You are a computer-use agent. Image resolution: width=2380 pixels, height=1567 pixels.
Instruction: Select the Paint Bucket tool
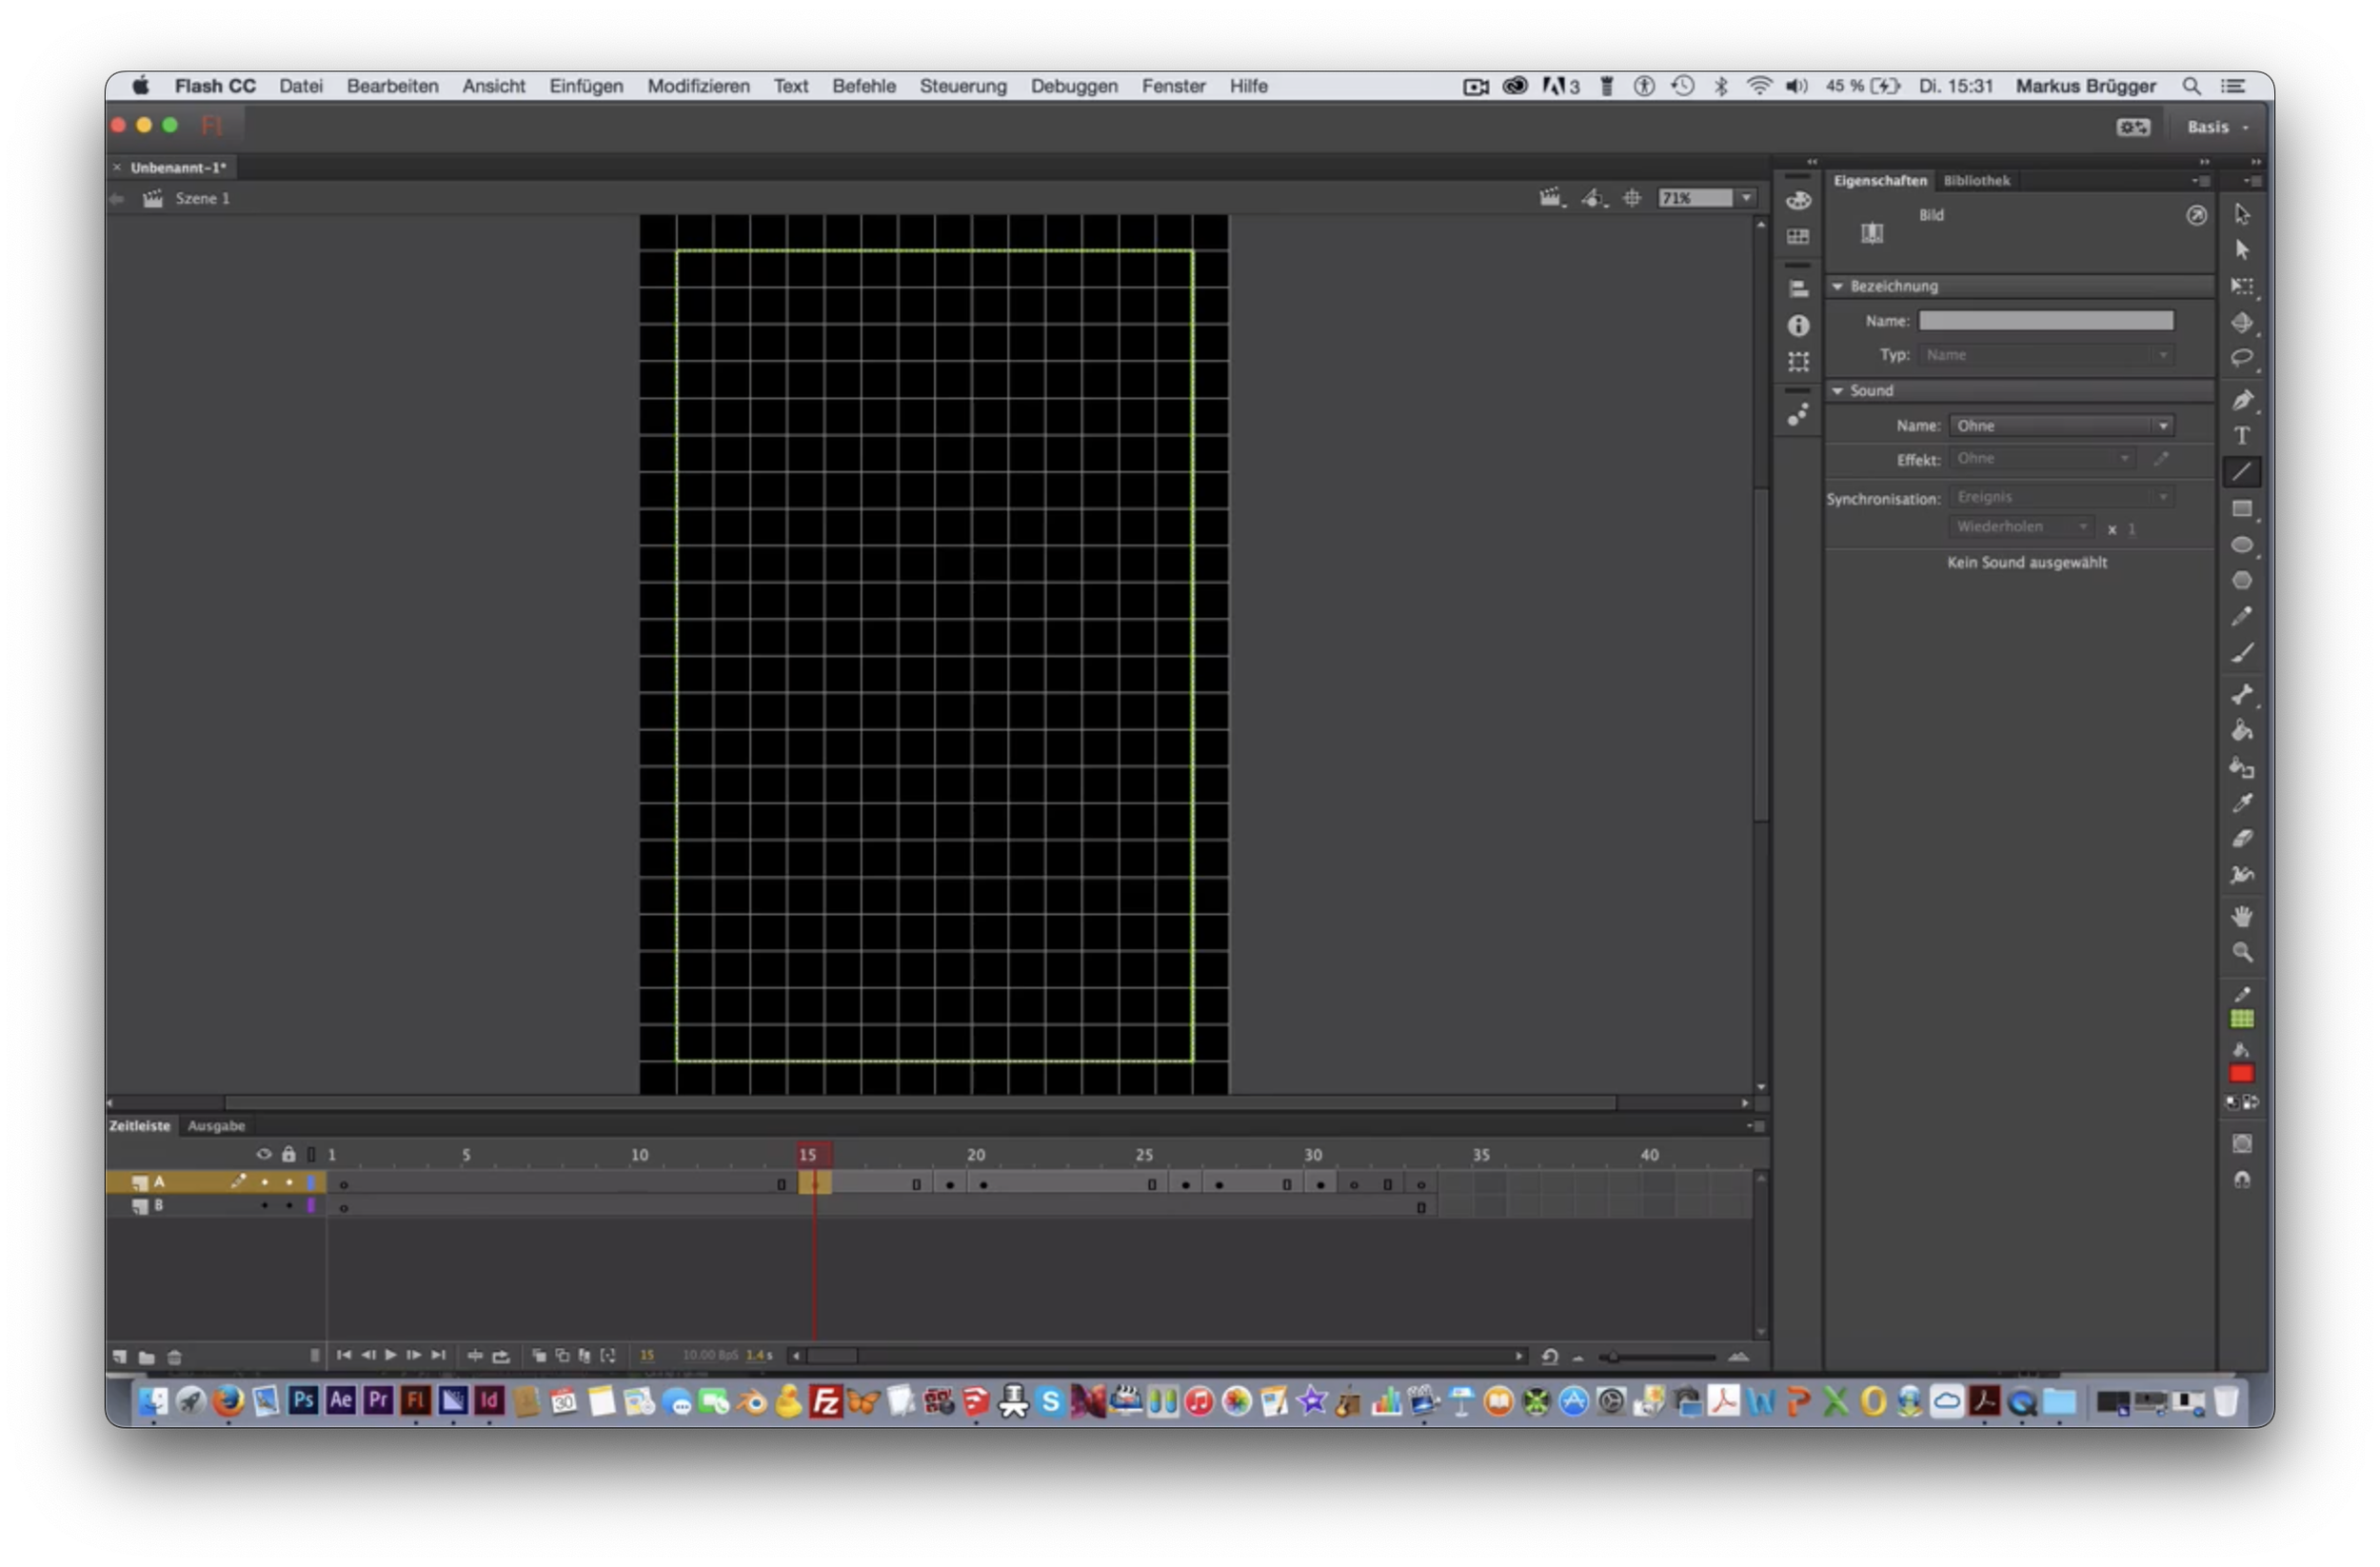tap(2241, 731)
